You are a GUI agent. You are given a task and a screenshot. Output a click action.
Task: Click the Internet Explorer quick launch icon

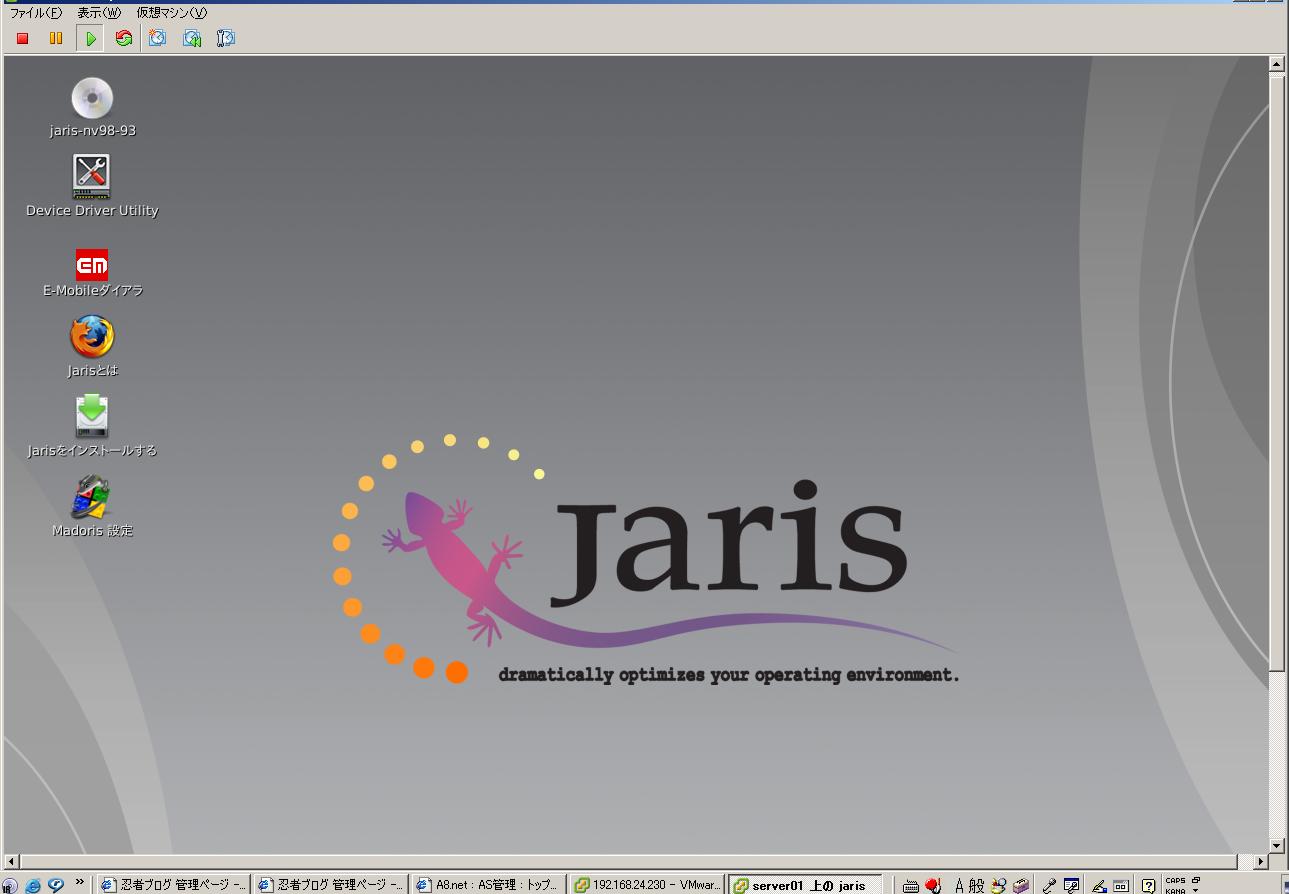click(33, 885)
